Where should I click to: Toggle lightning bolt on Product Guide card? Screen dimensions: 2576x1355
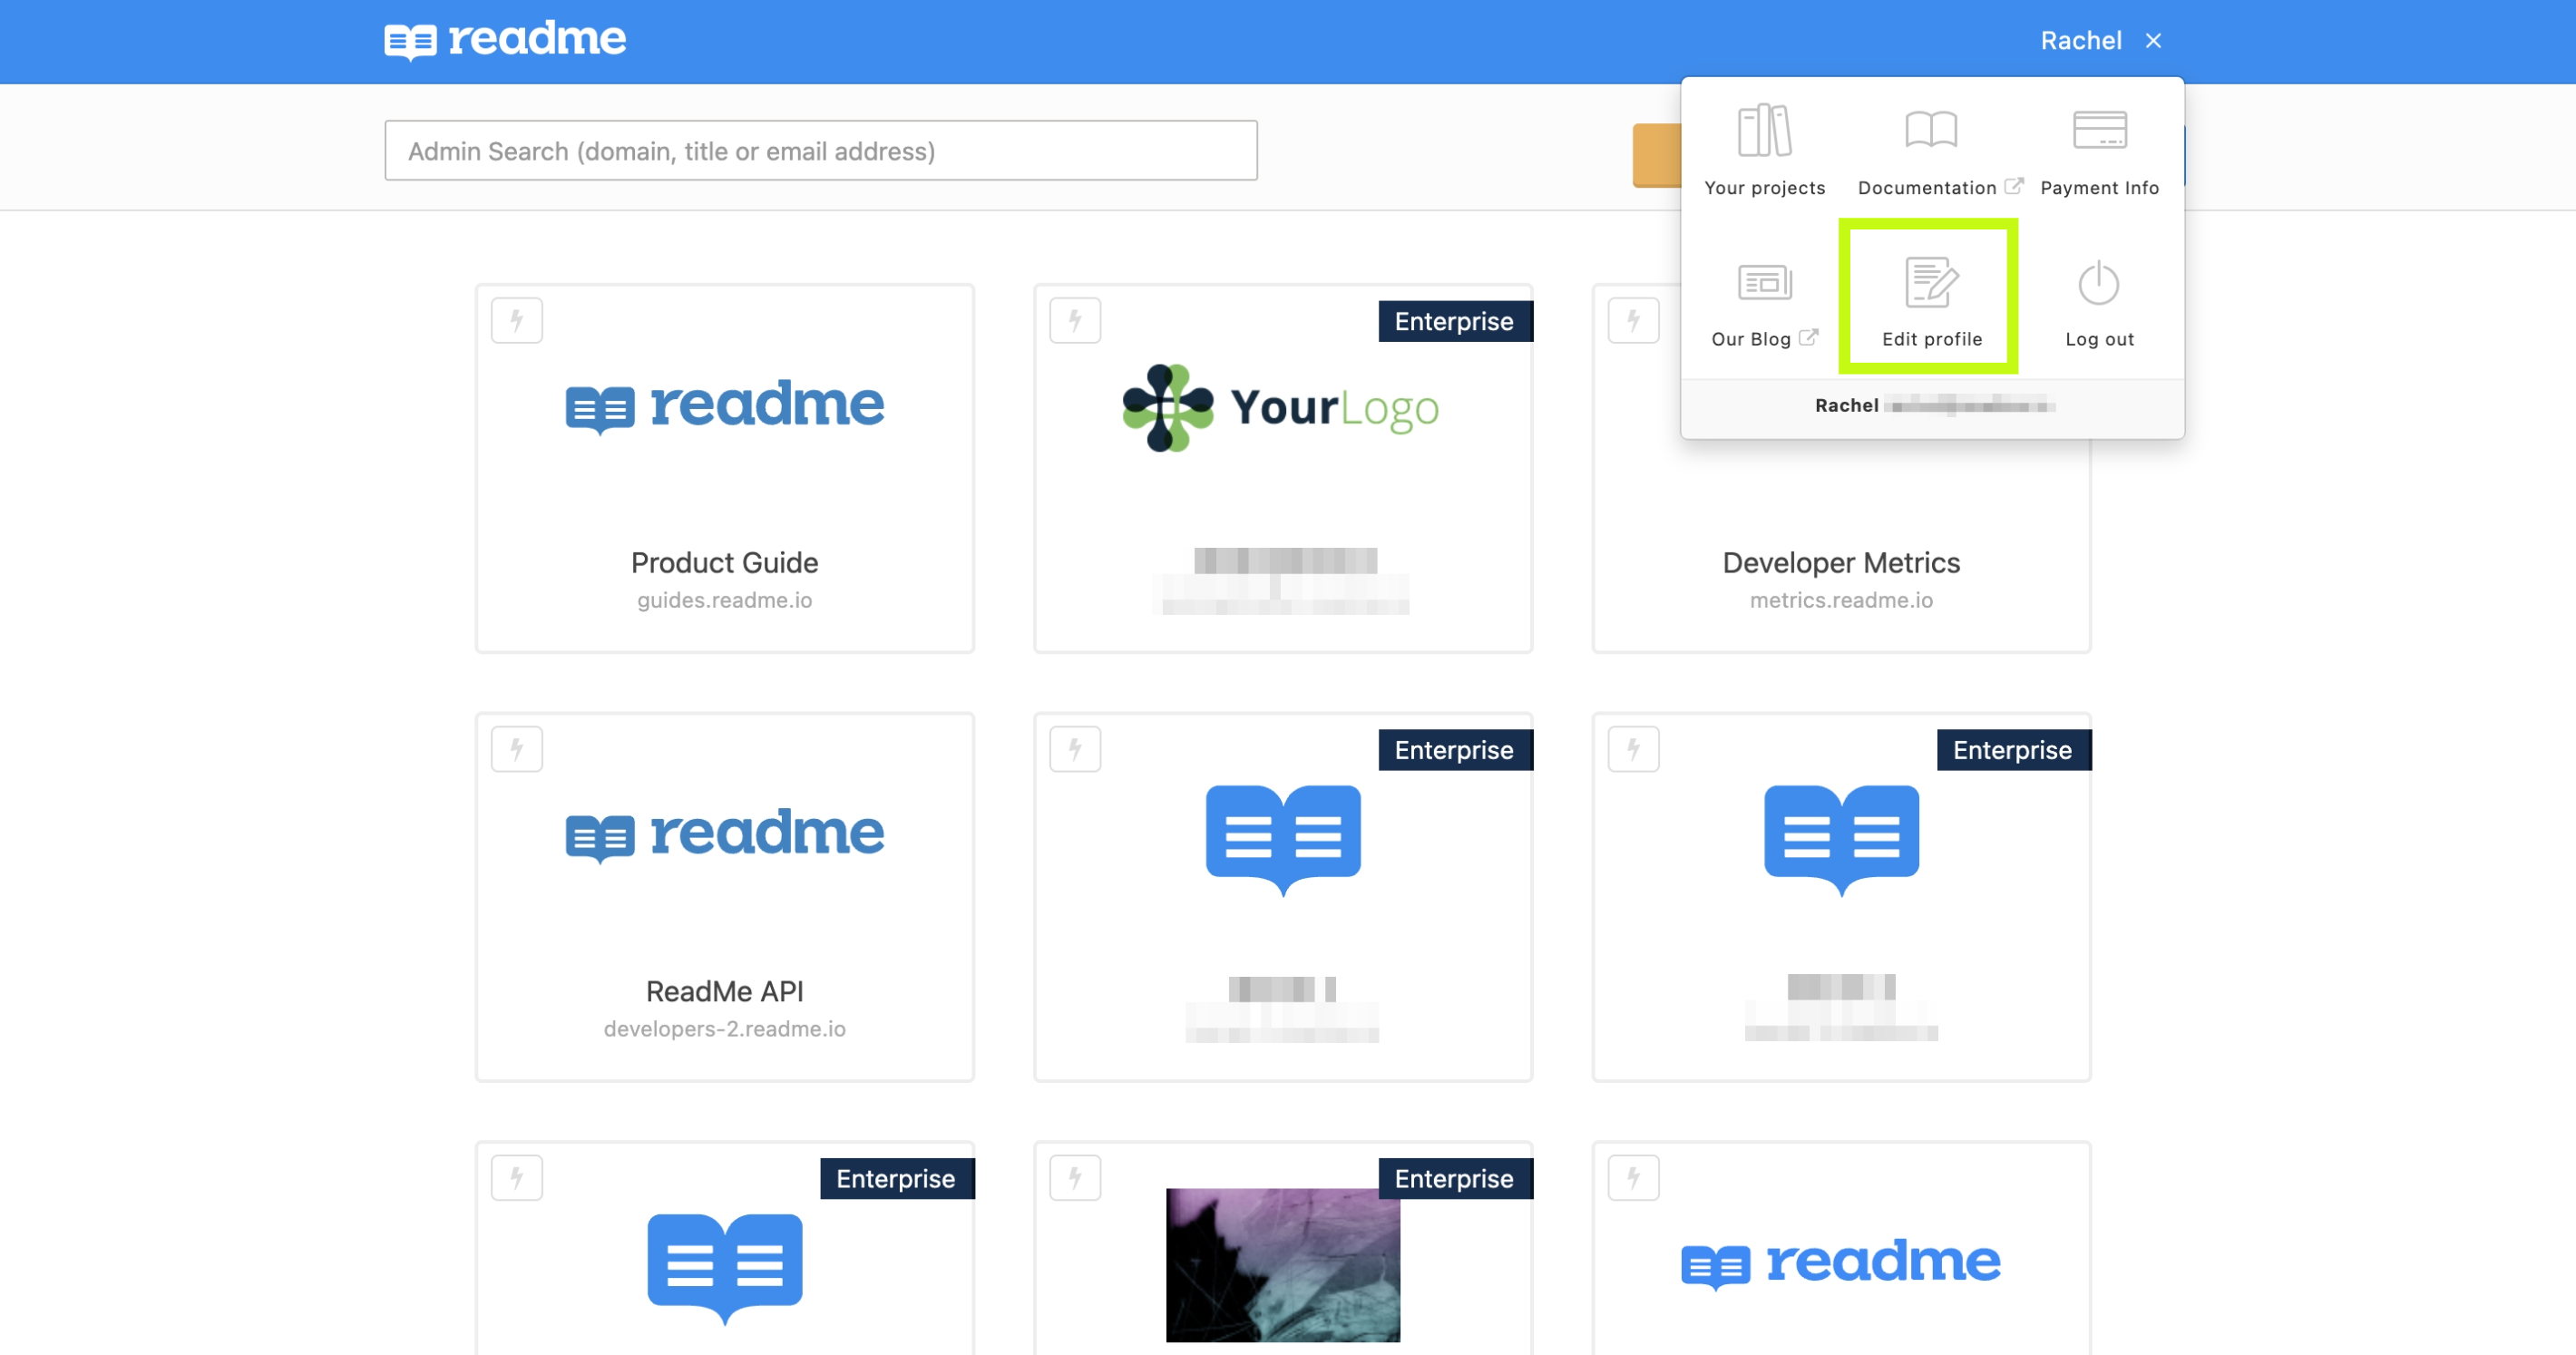tap(516, 321)
